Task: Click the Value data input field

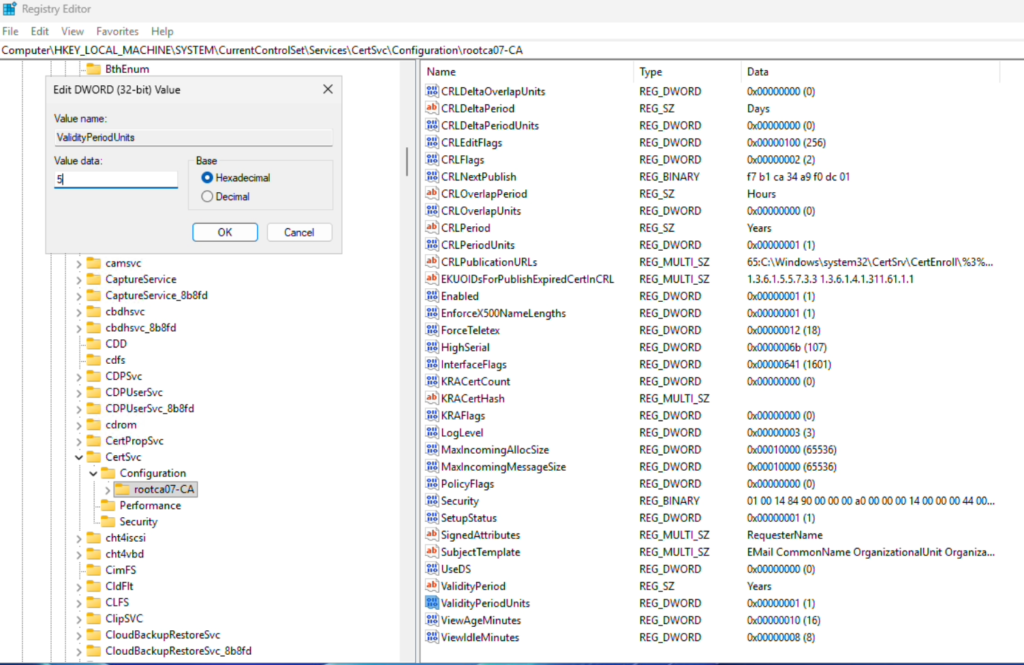Action: pos(116,179)
